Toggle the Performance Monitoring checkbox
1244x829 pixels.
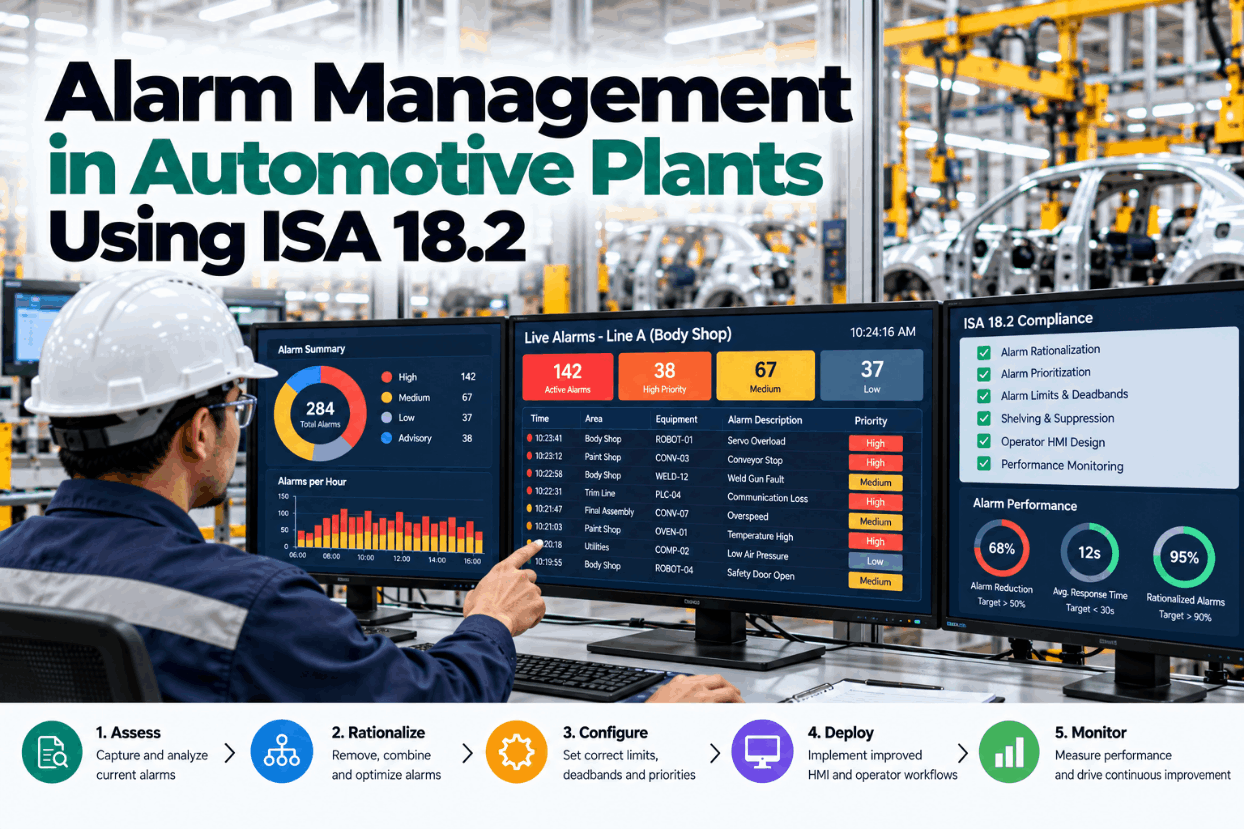point(983,464)
